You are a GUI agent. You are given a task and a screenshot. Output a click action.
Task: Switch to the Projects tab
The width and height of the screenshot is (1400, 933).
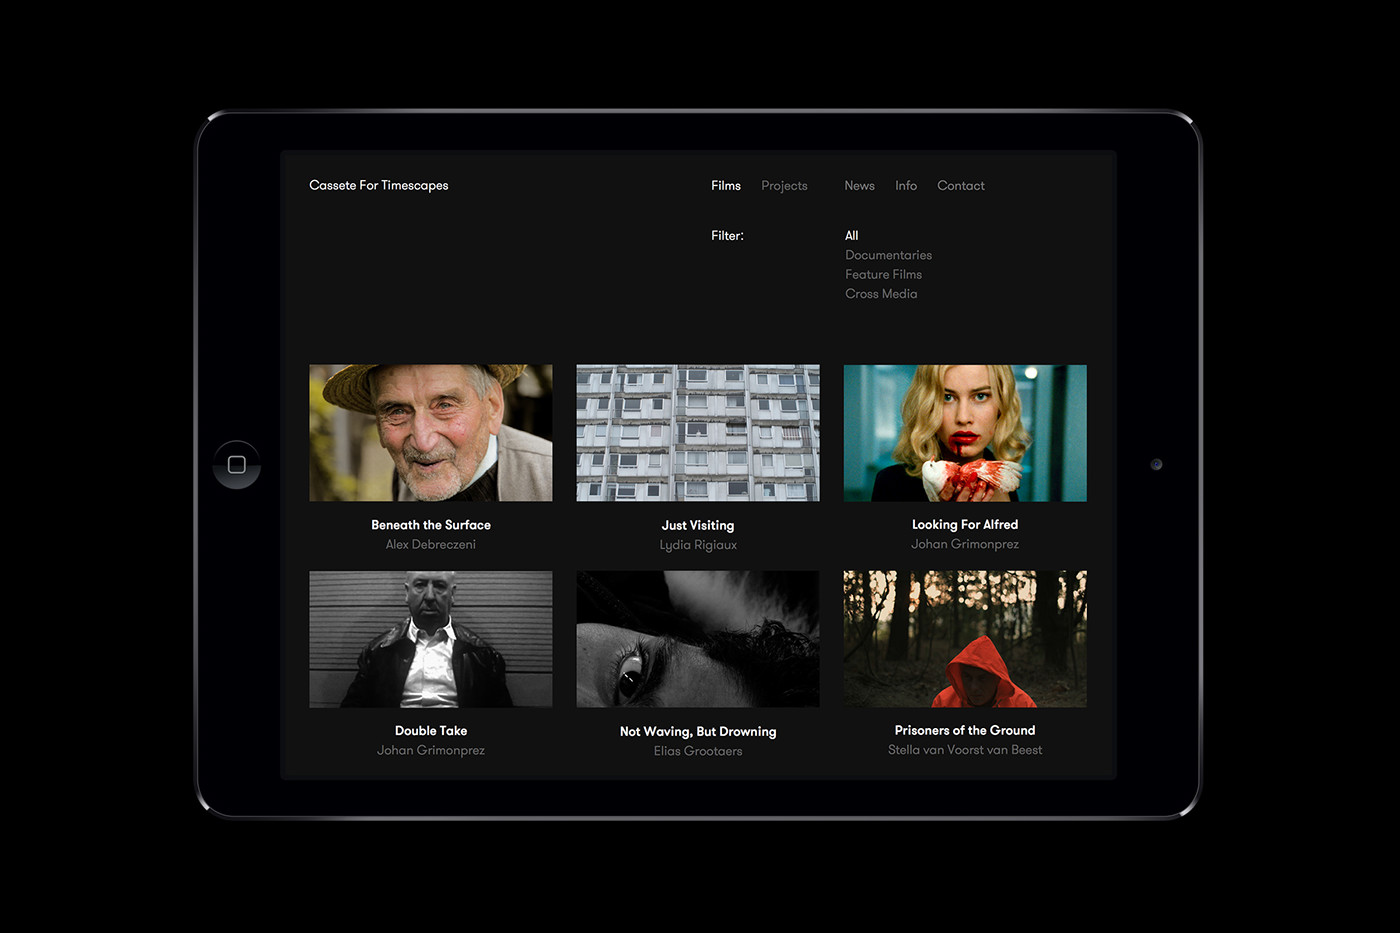(783, 186)
